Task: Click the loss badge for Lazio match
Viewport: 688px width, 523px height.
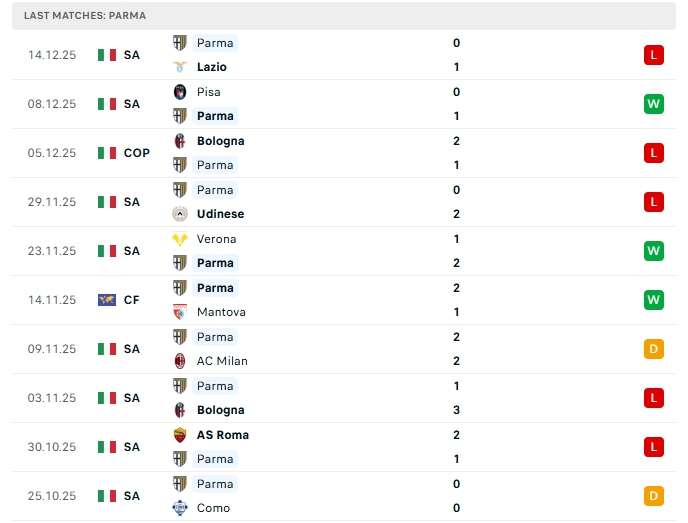Action: [654, 55]
